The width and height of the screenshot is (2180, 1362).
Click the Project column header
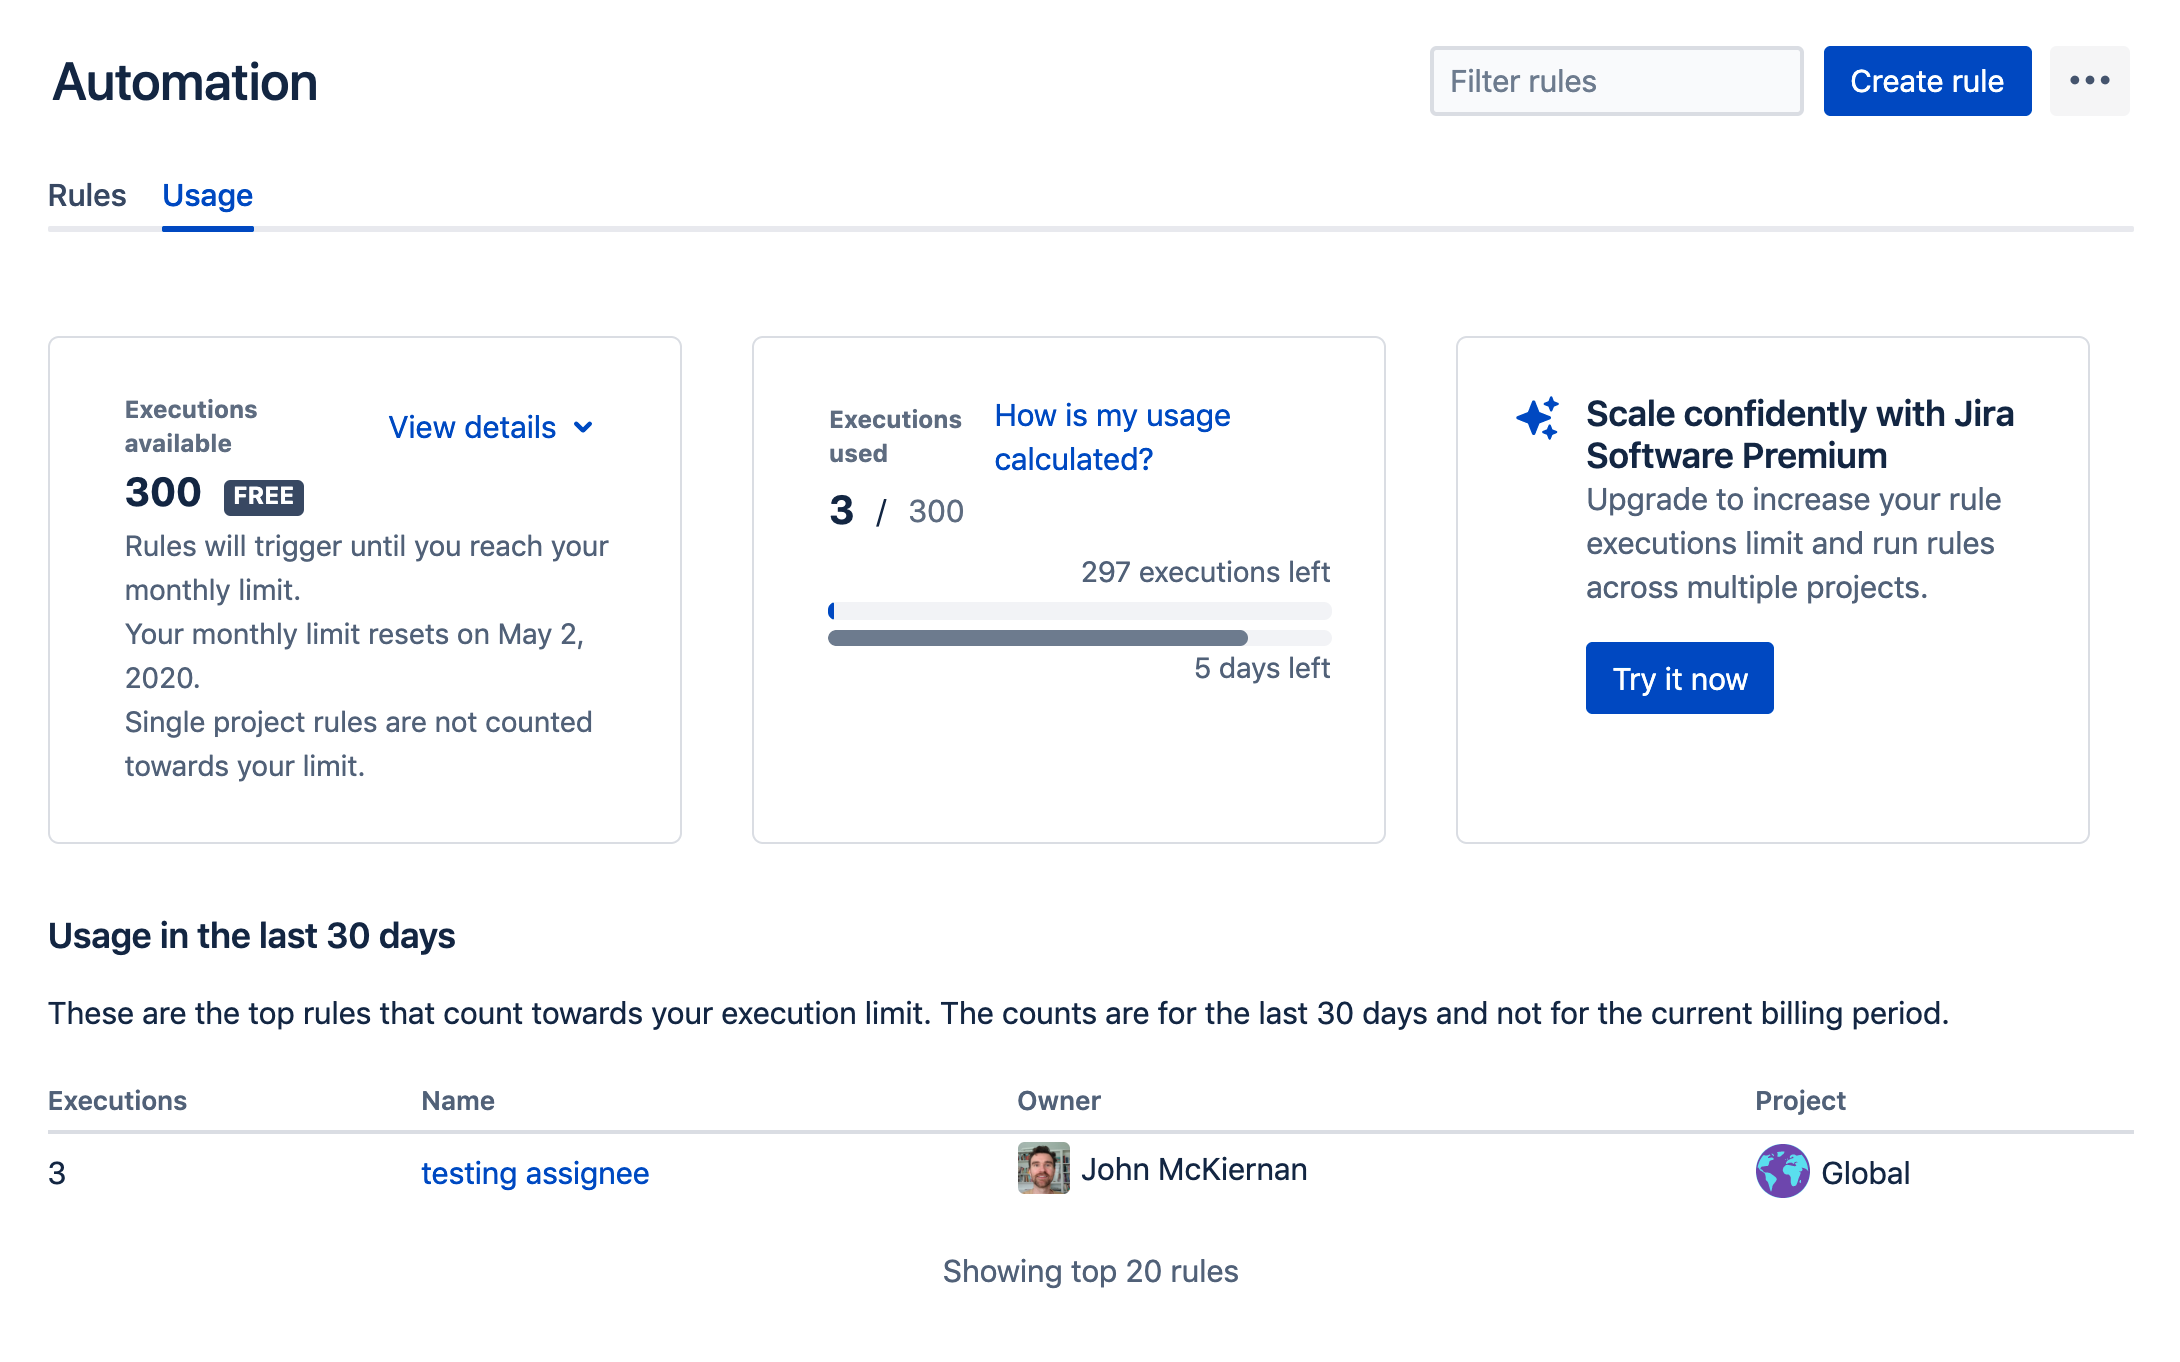coord(1800,1100)
